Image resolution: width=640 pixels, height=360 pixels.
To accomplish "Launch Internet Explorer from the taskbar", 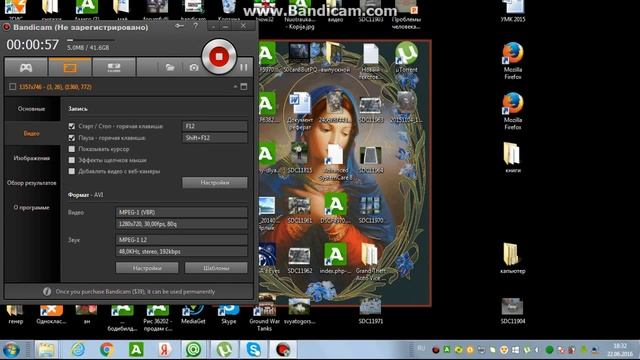I will click(x=78, y=350).
